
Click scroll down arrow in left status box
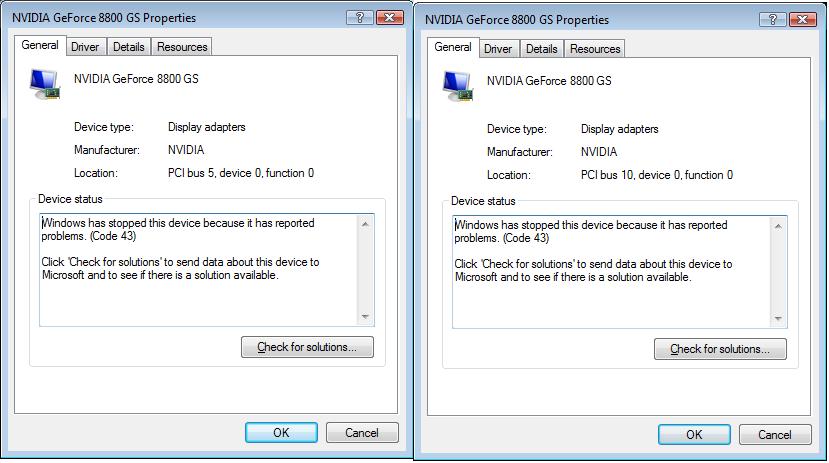pyautogui.click(x=365, y=317)
